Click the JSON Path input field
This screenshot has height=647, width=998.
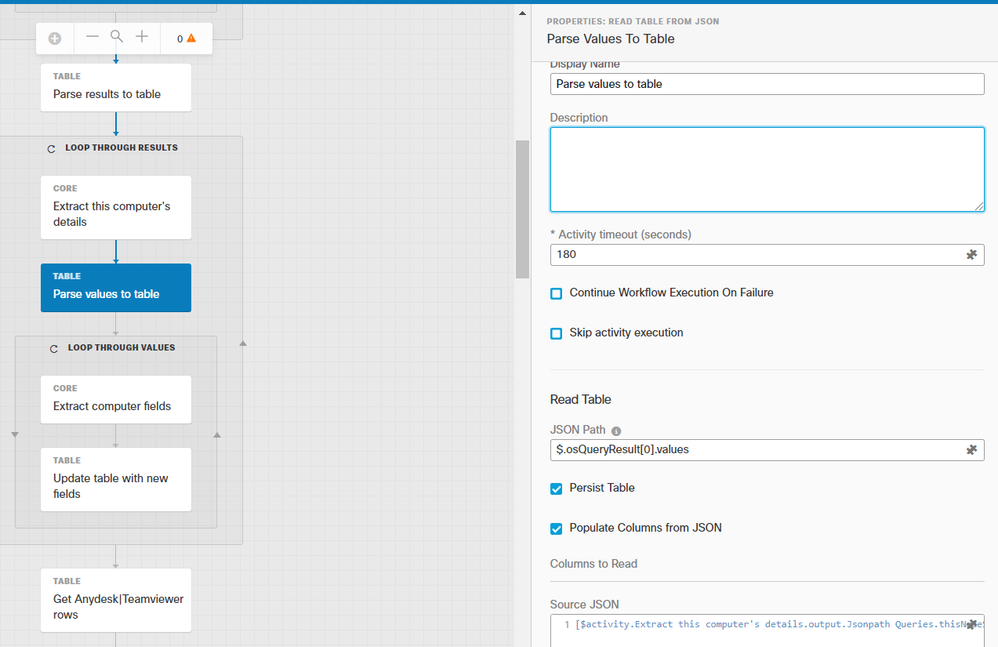pyautogui.click(x=767, y=450)
